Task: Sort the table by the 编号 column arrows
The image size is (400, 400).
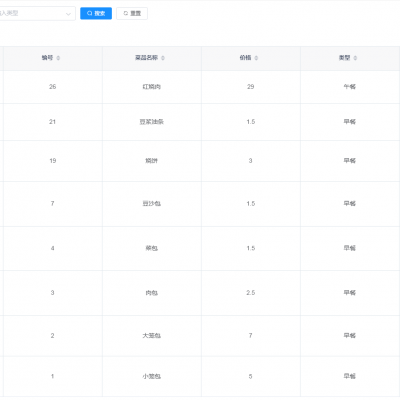Action: 58,58
